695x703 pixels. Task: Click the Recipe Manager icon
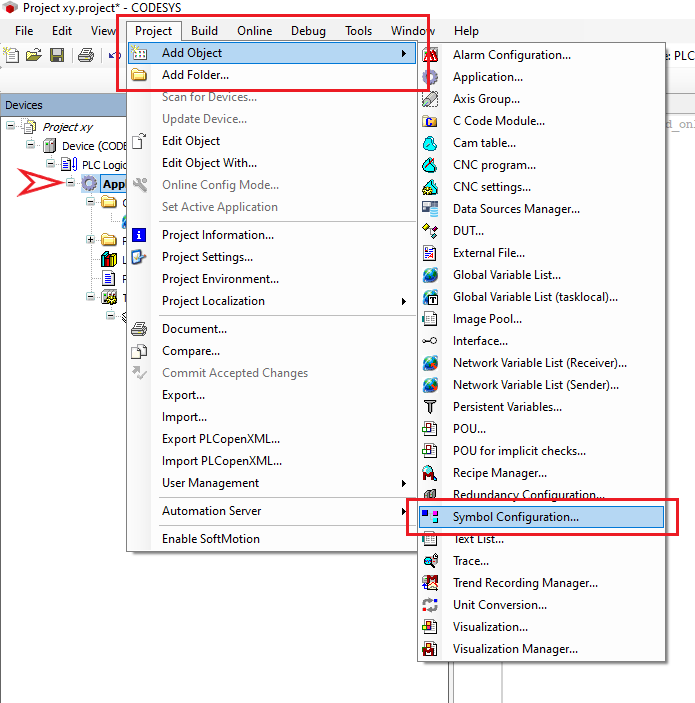click(431, 473)
